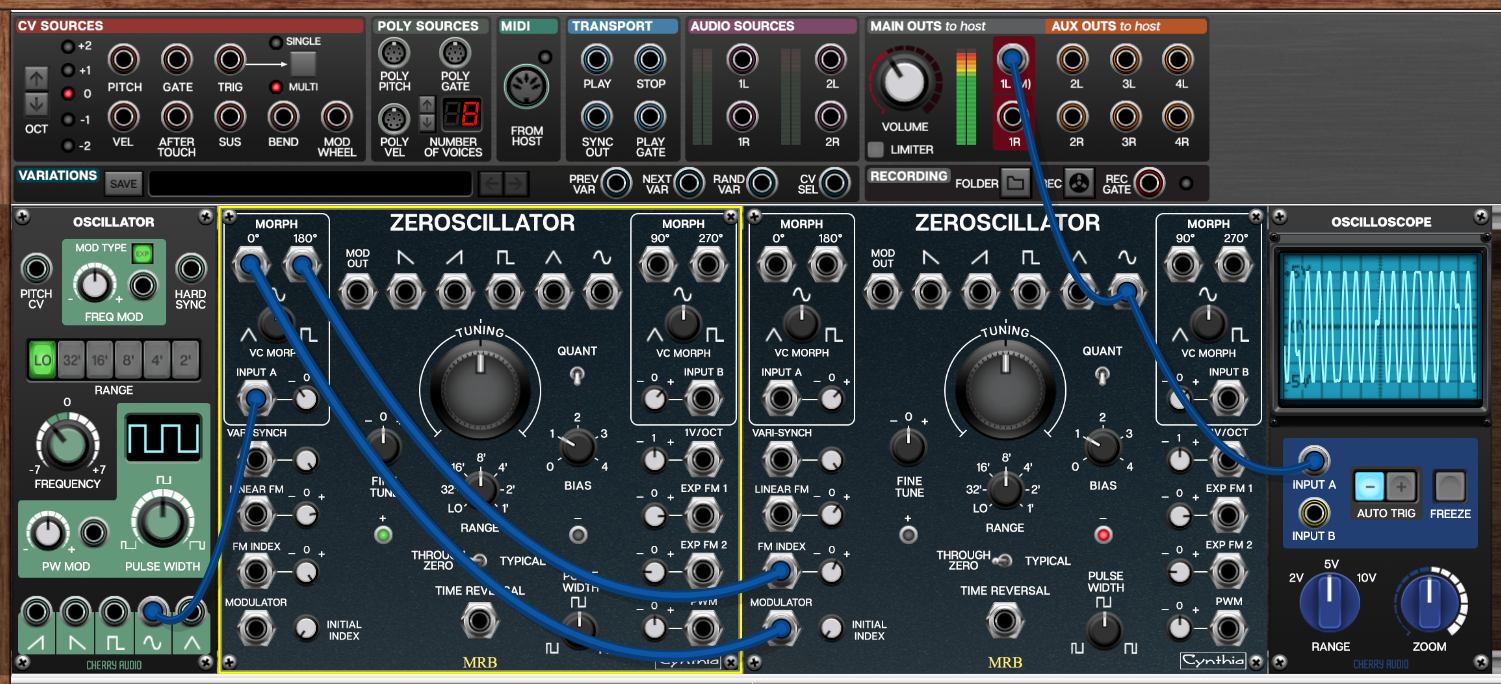This screenshot has width=1501, height=684.
Task: Click the octave down arrow
Action: pos(36,103)
